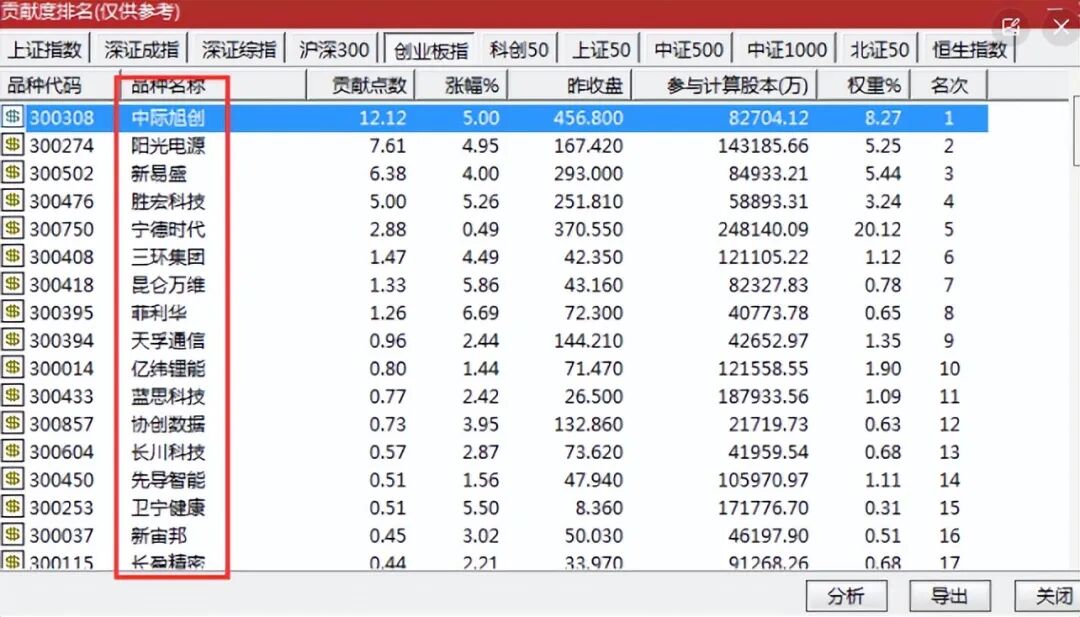
Task: Click the stock icon beside code 300037
Action: (x=12, y=534)
